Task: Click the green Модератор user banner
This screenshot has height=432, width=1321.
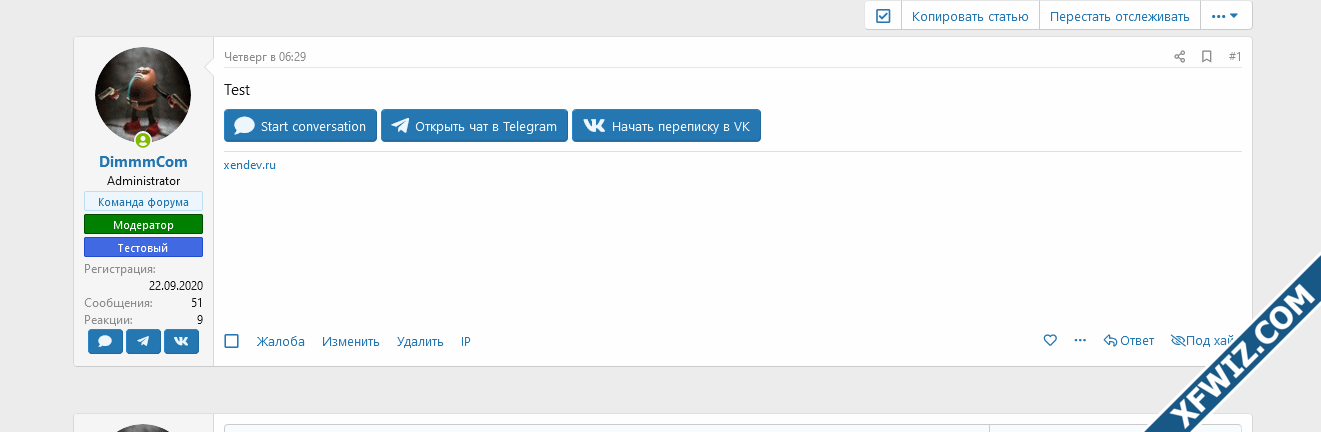Action: [x=143, y=225]
